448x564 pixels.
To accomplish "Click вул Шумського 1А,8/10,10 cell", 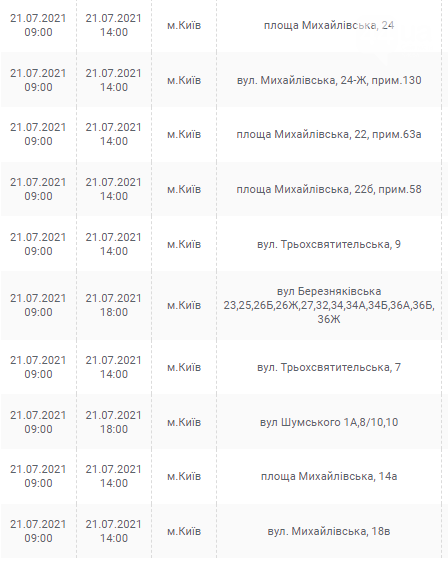I will coord(329,422).
